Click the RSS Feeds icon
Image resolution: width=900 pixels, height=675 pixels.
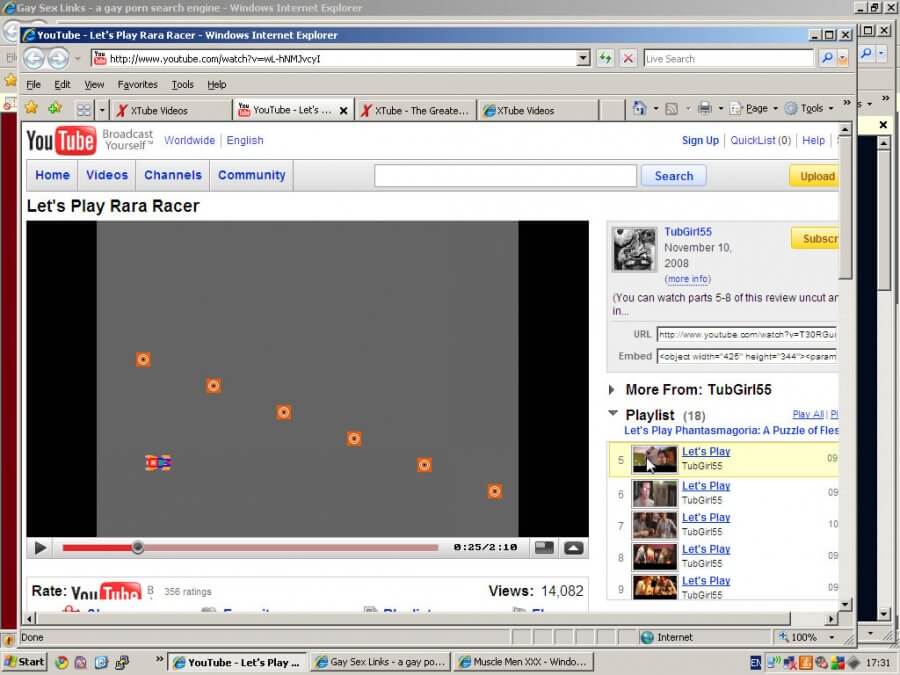point(671,108)
